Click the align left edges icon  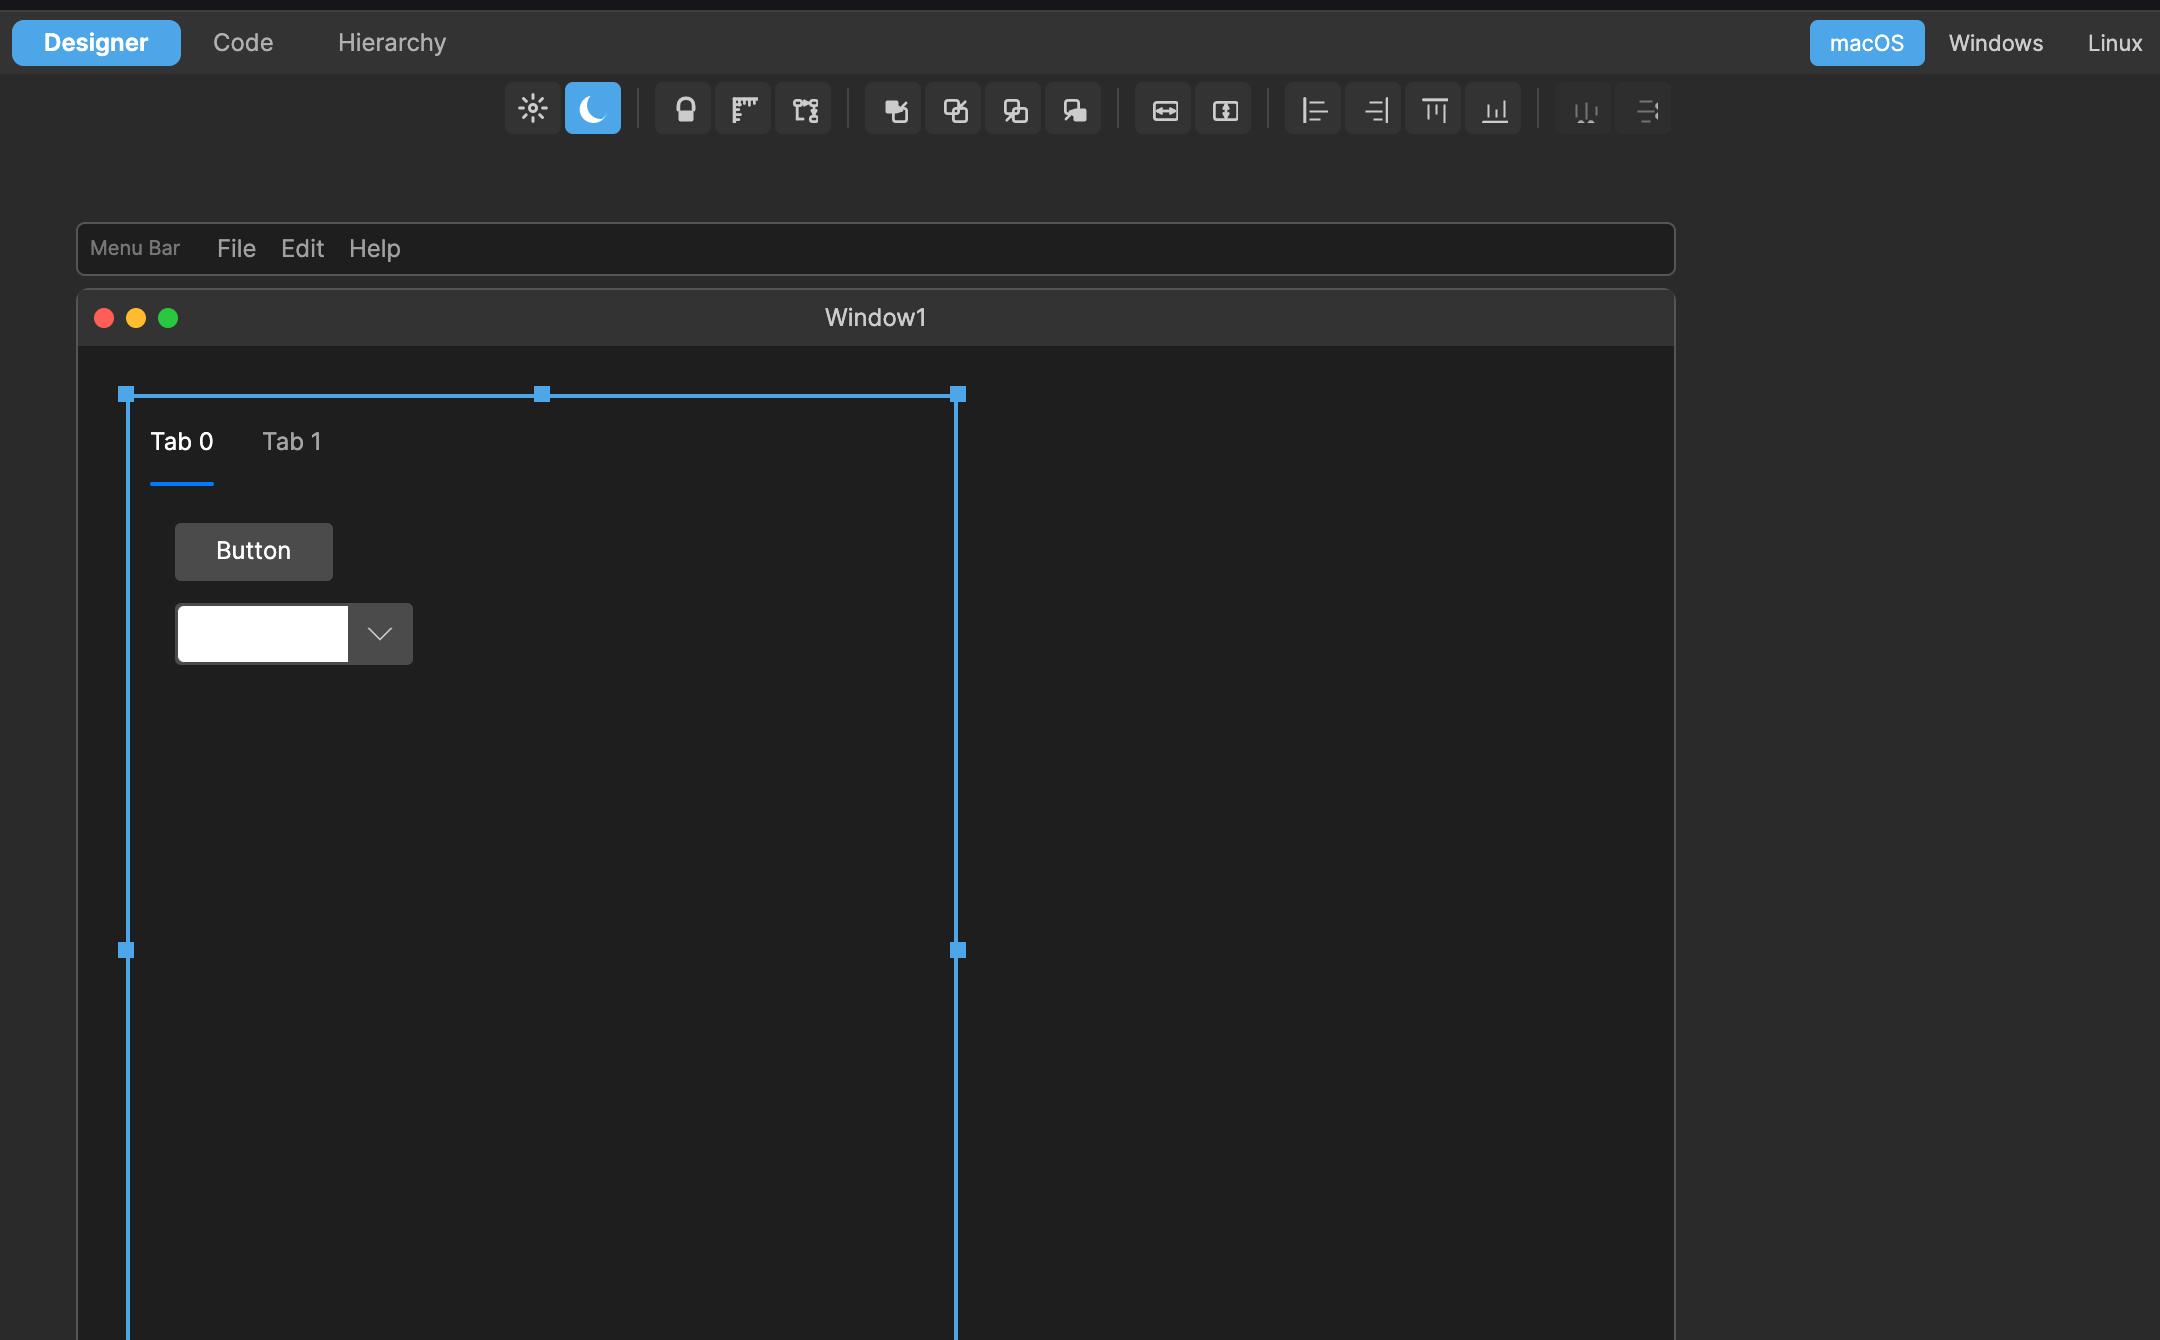tap(1314, 109)
